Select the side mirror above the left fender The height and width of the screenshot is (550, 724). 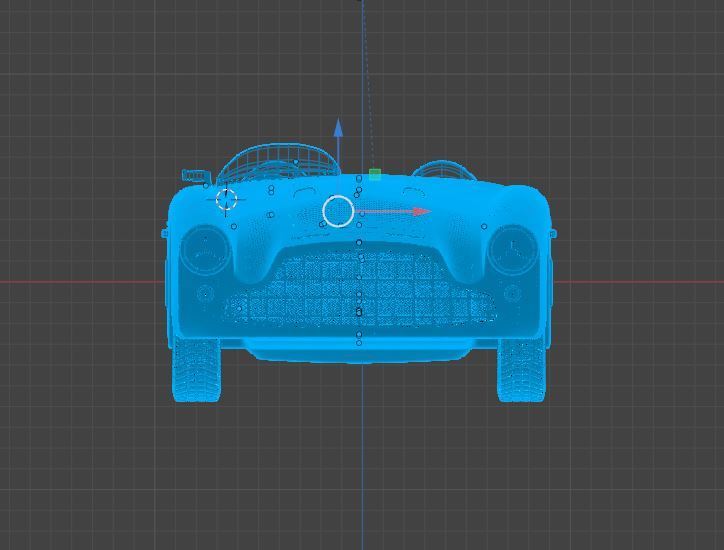tap(196, 176)
